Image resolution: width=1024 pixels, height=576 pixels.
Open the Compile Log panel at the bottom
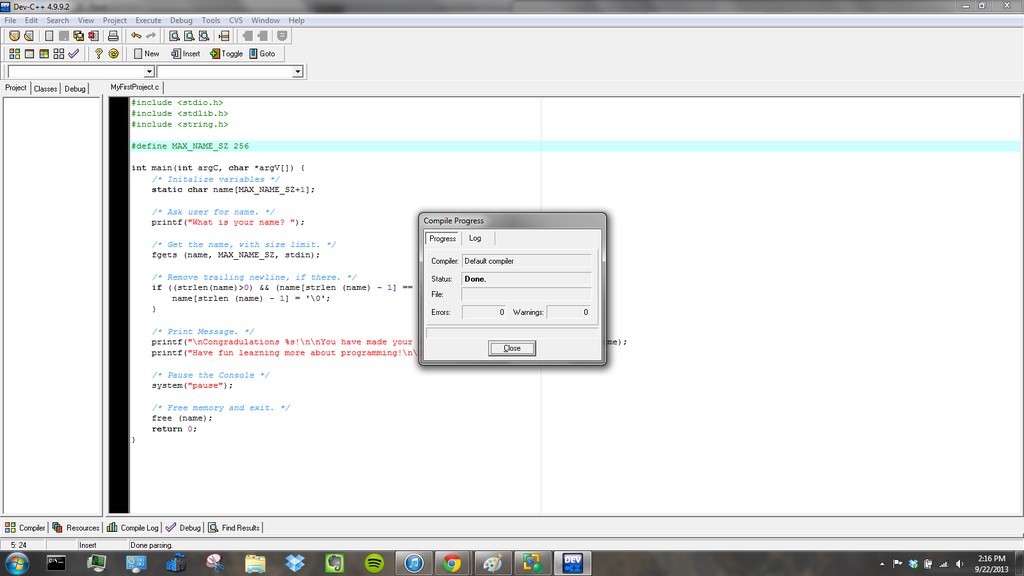pos(133,527)
